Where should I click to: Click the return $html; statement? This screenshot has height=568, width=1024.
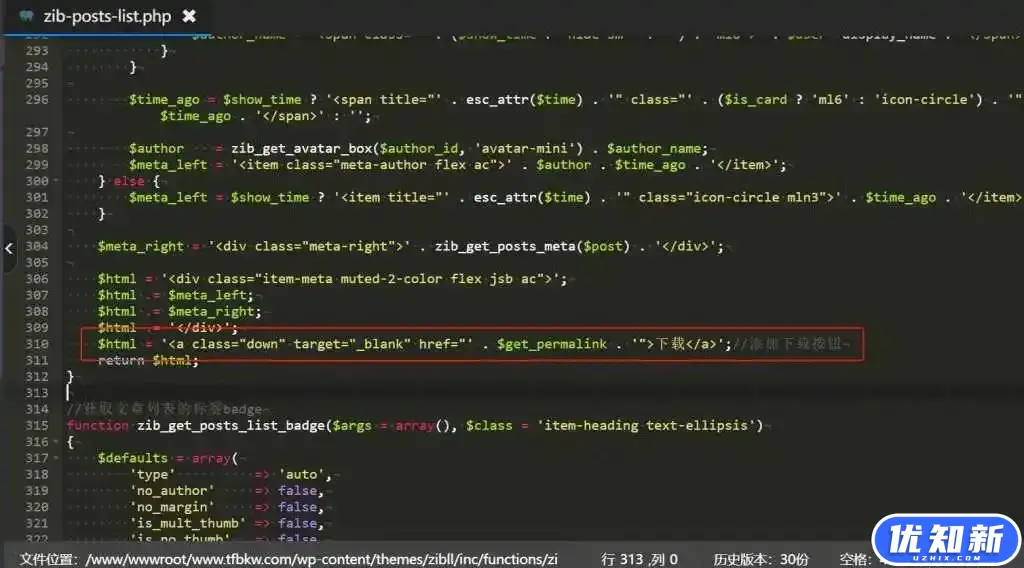click(148, 360)
